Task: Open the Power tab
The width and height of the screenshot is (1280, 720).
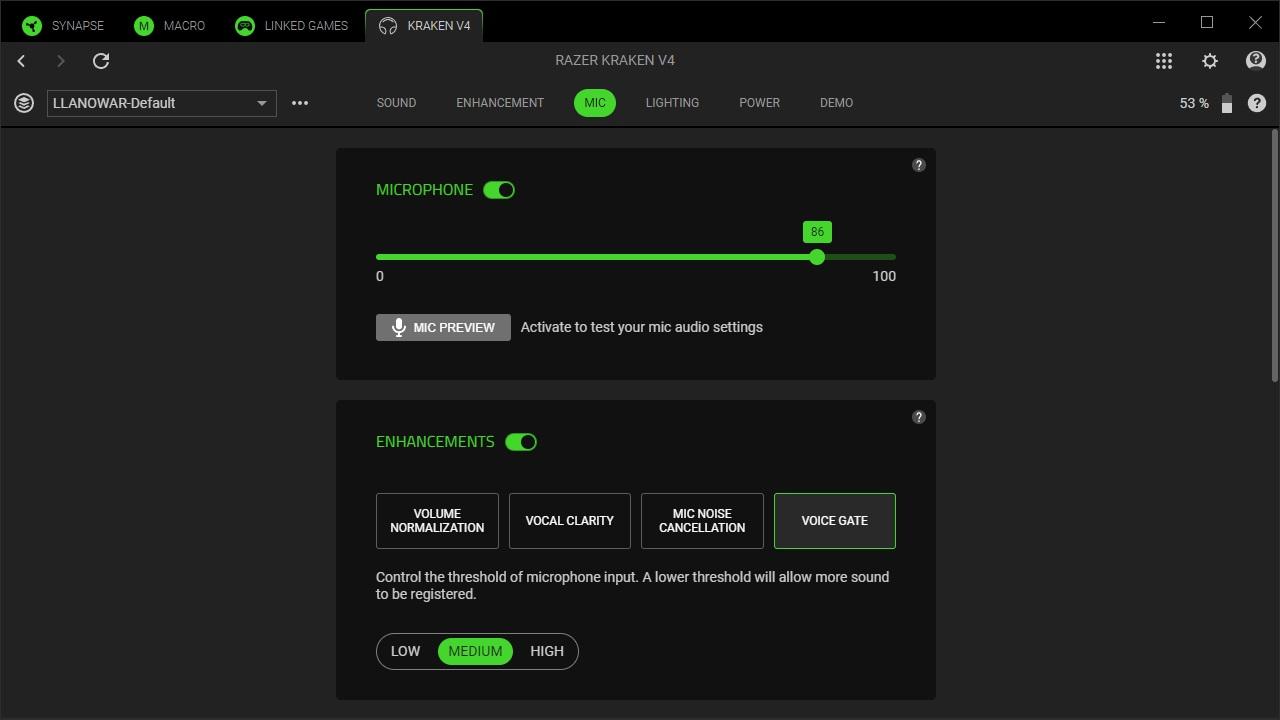Action: 759,103
